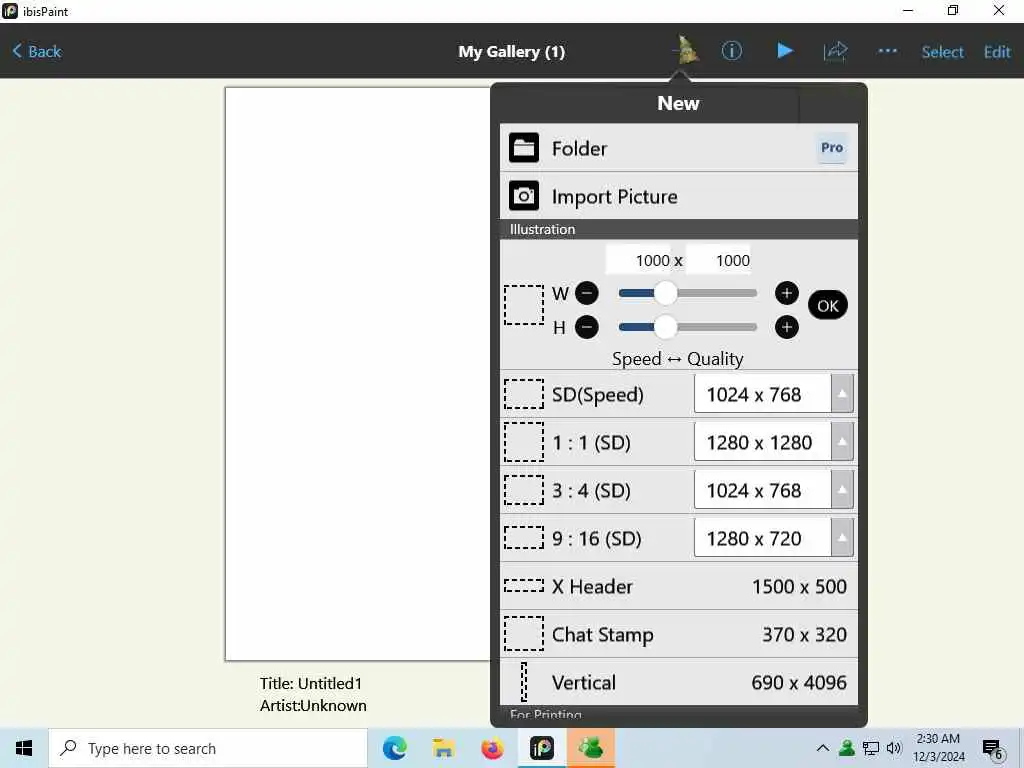
Task: Click the share artwork icon
Action: pyautogui.click(x=835, y=51)
